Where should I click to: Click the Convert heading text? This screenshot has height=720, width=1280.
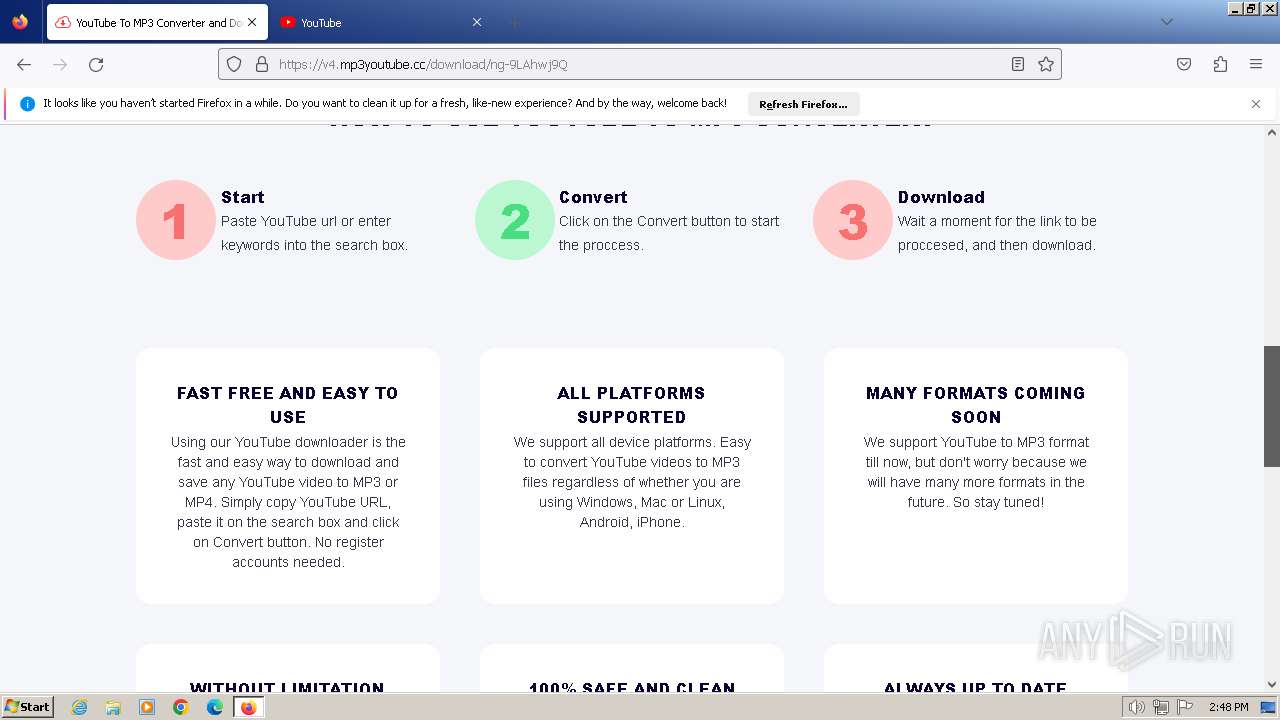tap(593, 197)
